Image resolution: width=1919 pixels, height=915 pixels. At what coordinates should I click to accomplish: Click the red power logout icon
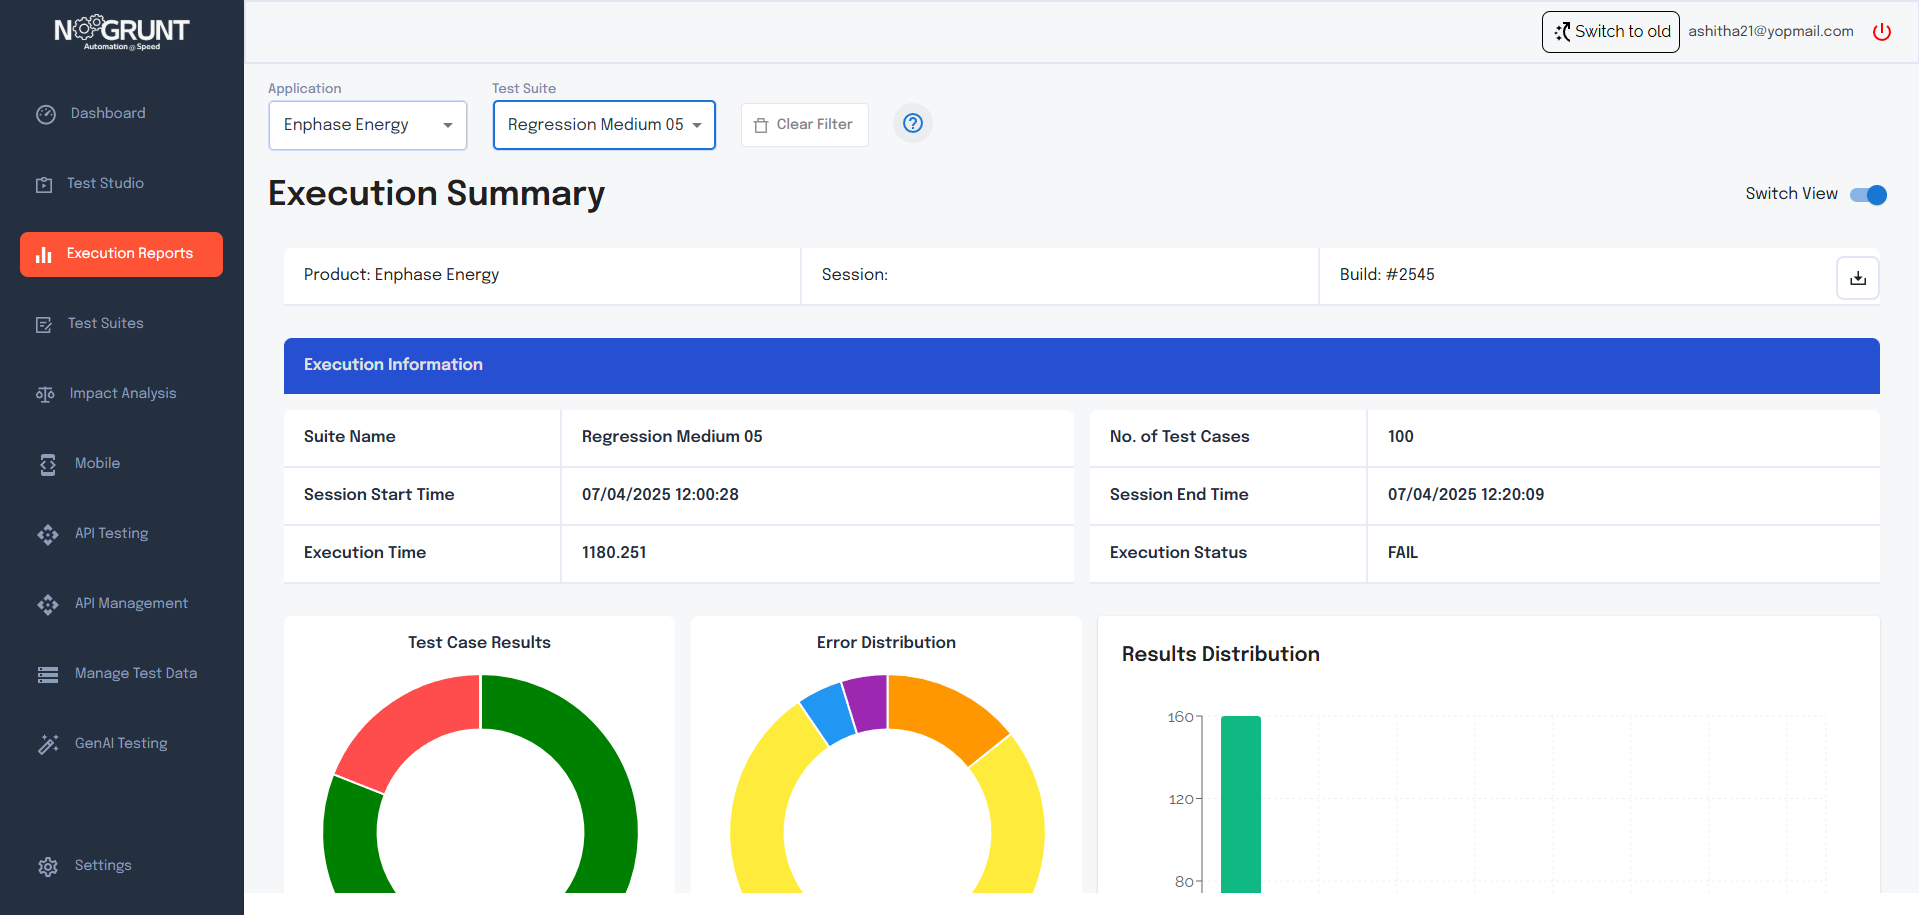(1882, 32)
